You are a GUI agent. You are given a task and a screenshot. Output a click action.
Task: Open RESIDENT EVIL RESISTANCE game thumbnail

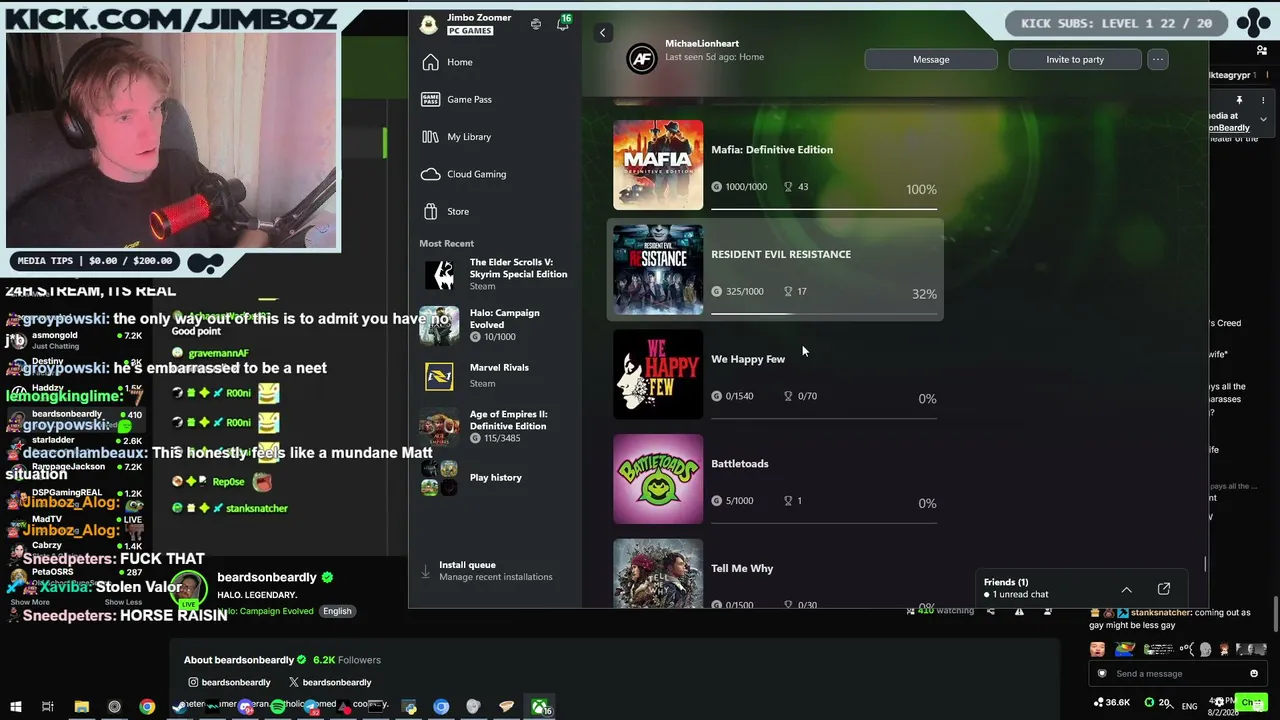[658, 270]
